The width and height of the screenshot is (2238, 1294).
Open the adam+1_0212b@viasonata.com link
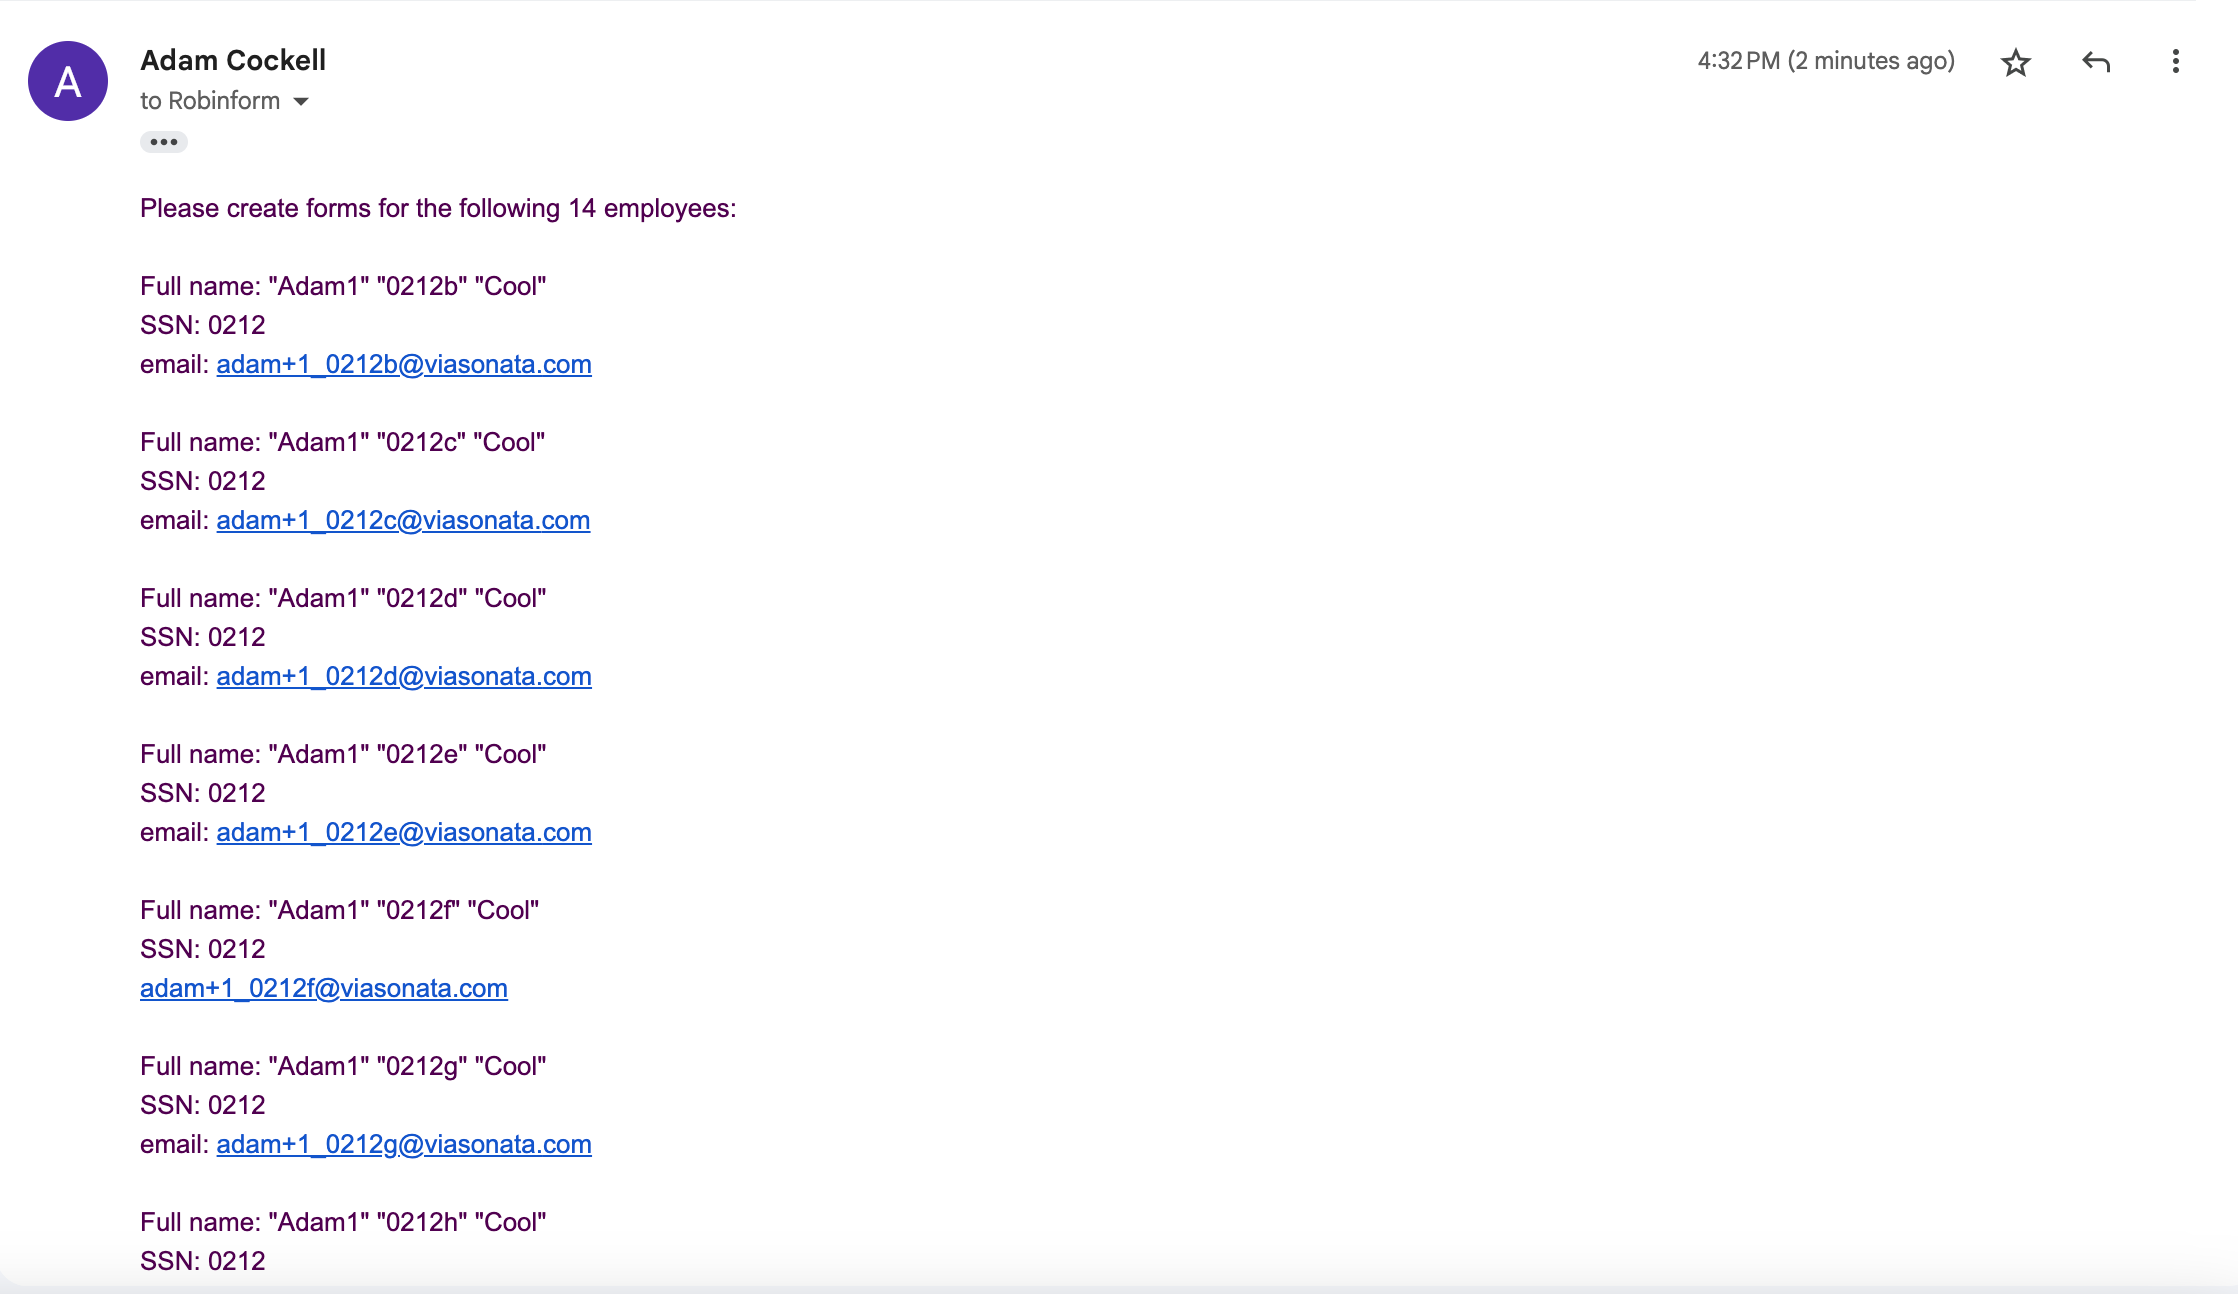(404, 364)
